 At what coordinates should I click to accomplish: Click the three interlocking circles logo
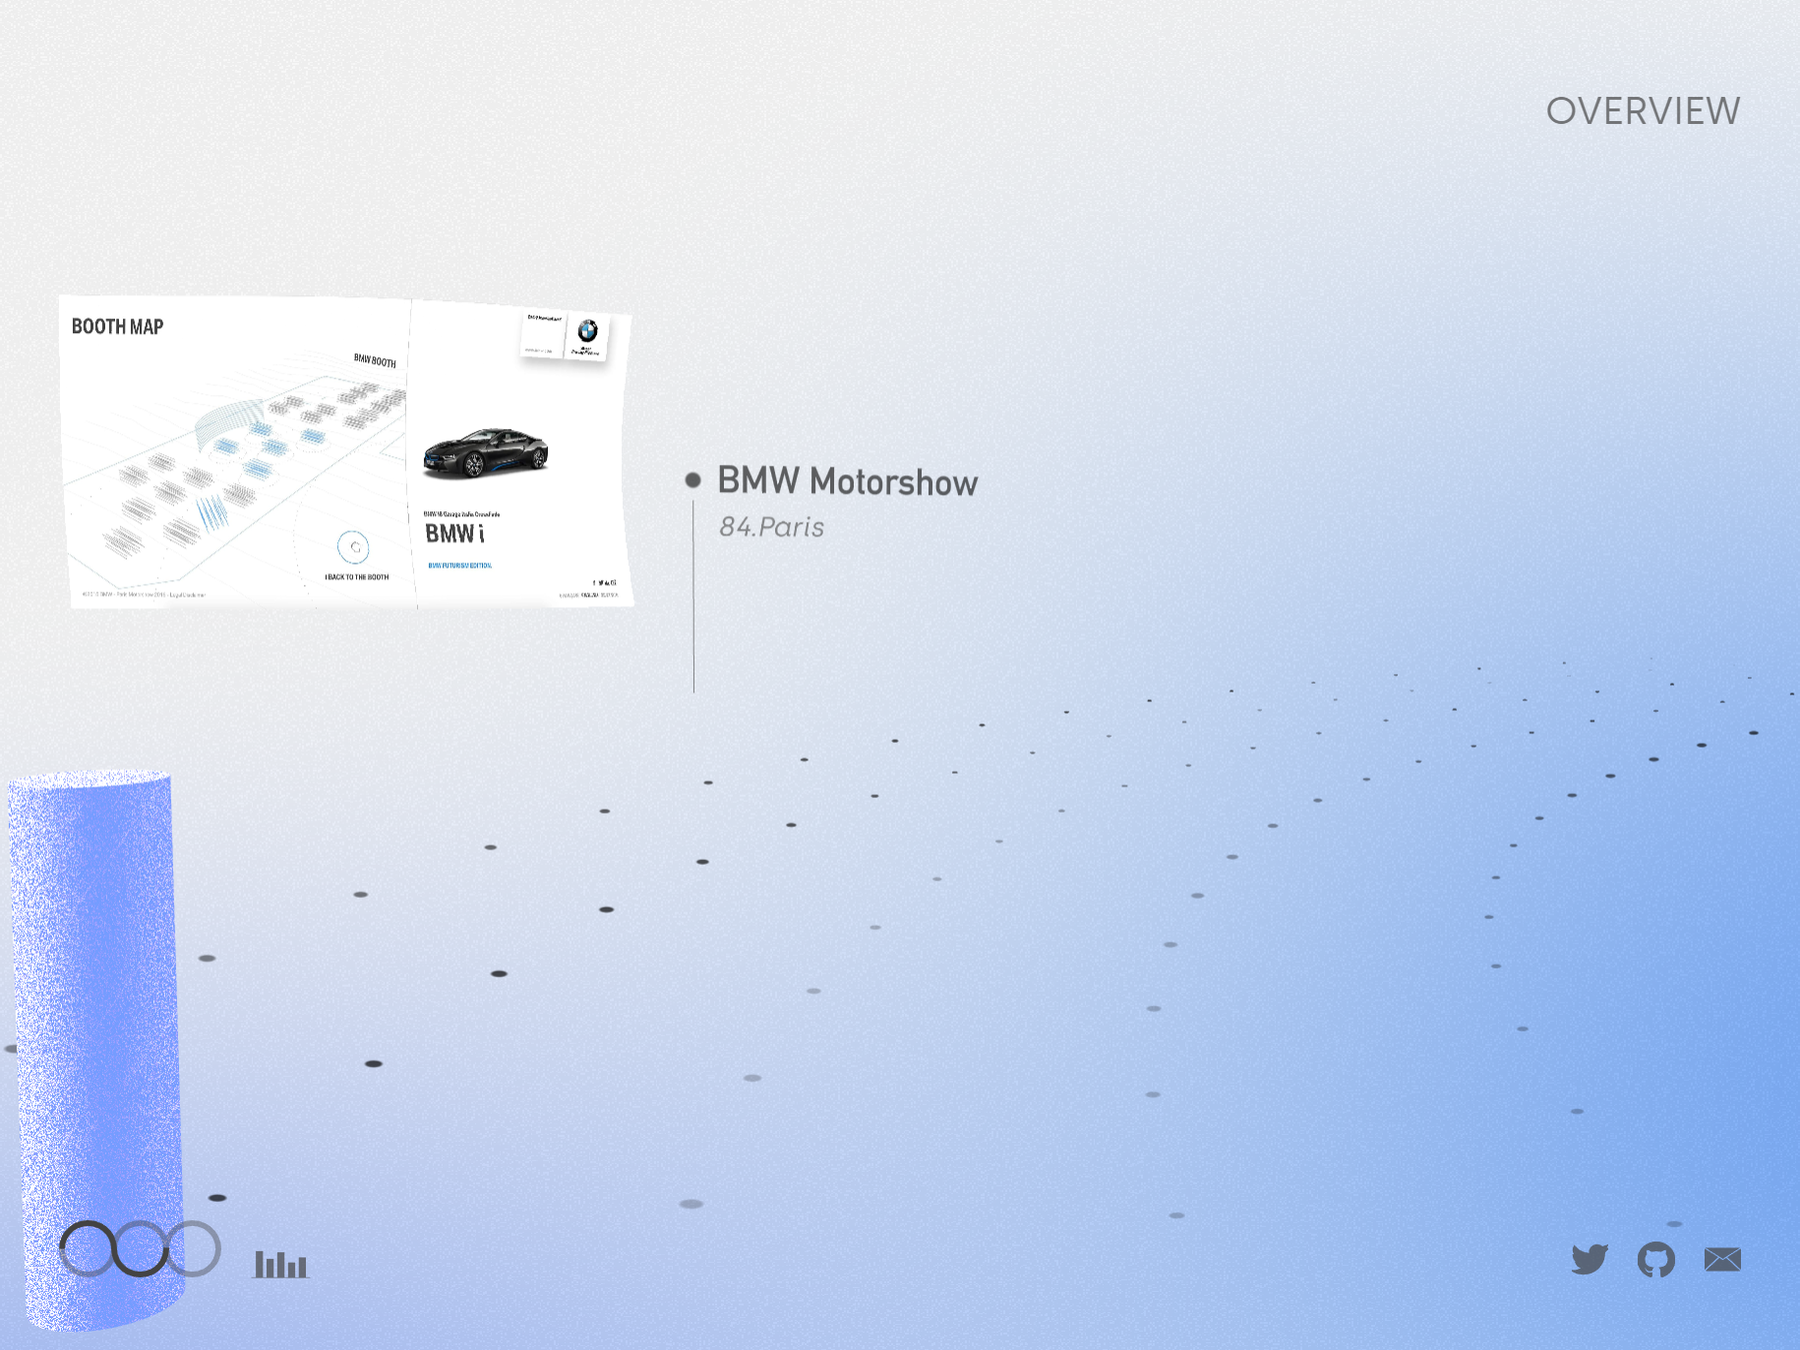click(140, 1248)
